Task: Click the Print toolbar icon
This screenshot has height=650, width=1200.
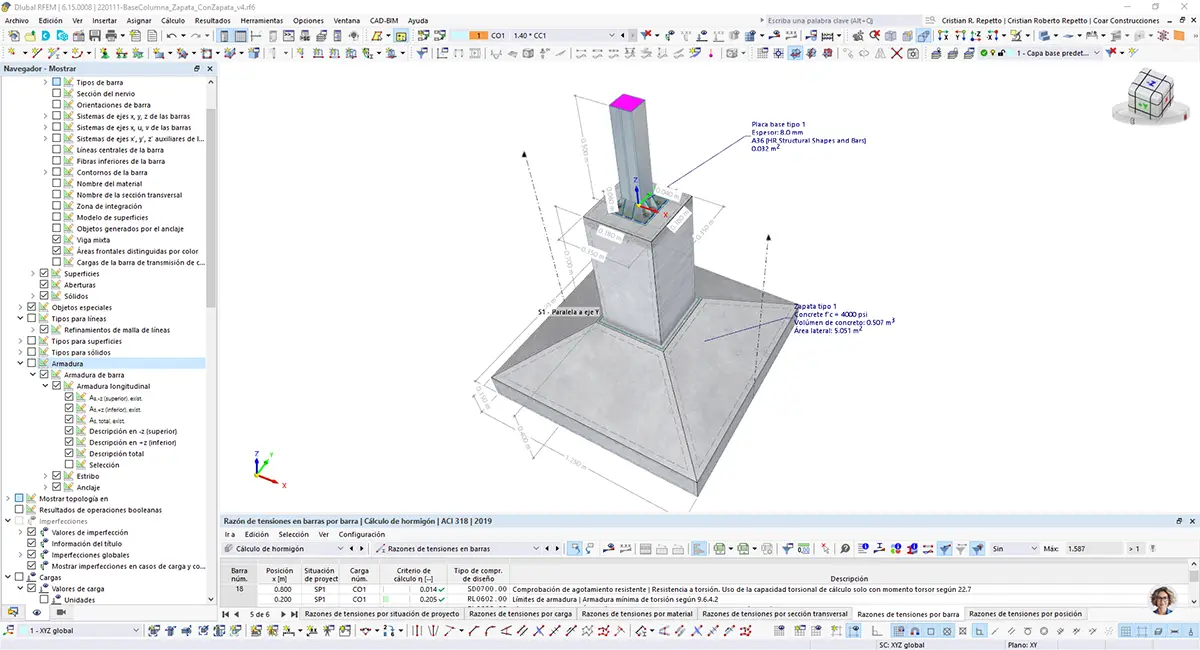Action: [111, 35]
